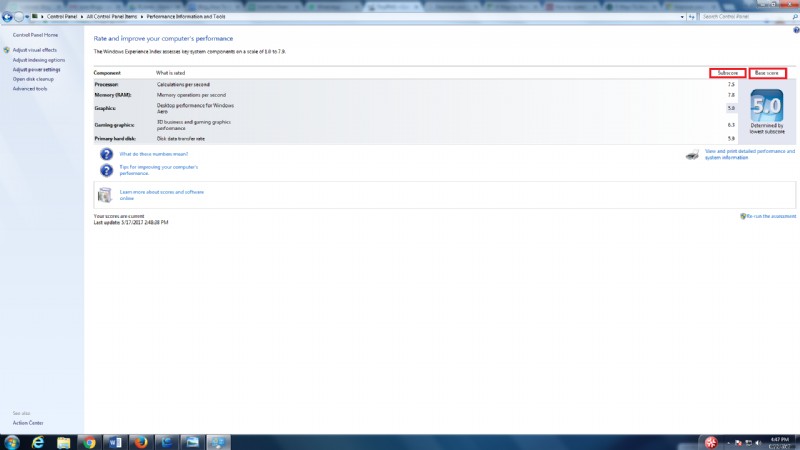Screen dimensions: 800x450
Task: Click software box icon beside Learn more
Action: 105,195
